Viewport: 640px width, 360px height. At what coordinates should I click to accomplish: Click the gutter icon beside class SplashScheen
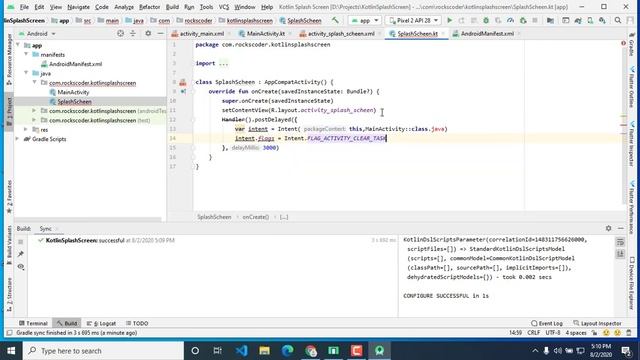coord(182,82)
